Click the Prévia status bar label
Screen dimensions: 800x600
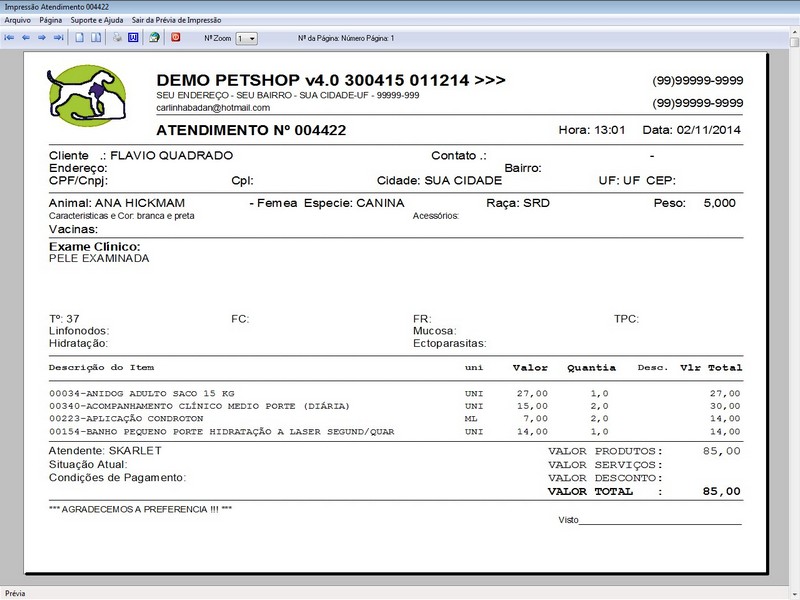[x=14, y=592]
